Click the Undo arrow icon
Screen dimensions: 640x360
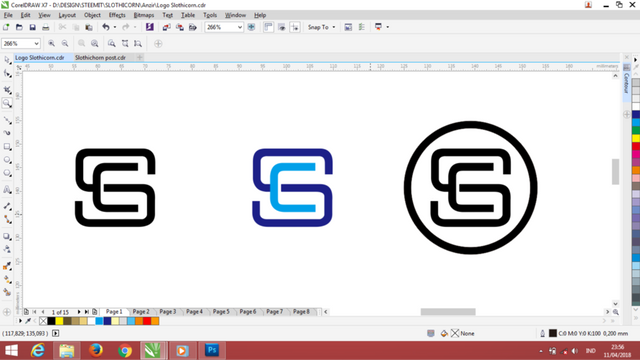pos(106,27)
